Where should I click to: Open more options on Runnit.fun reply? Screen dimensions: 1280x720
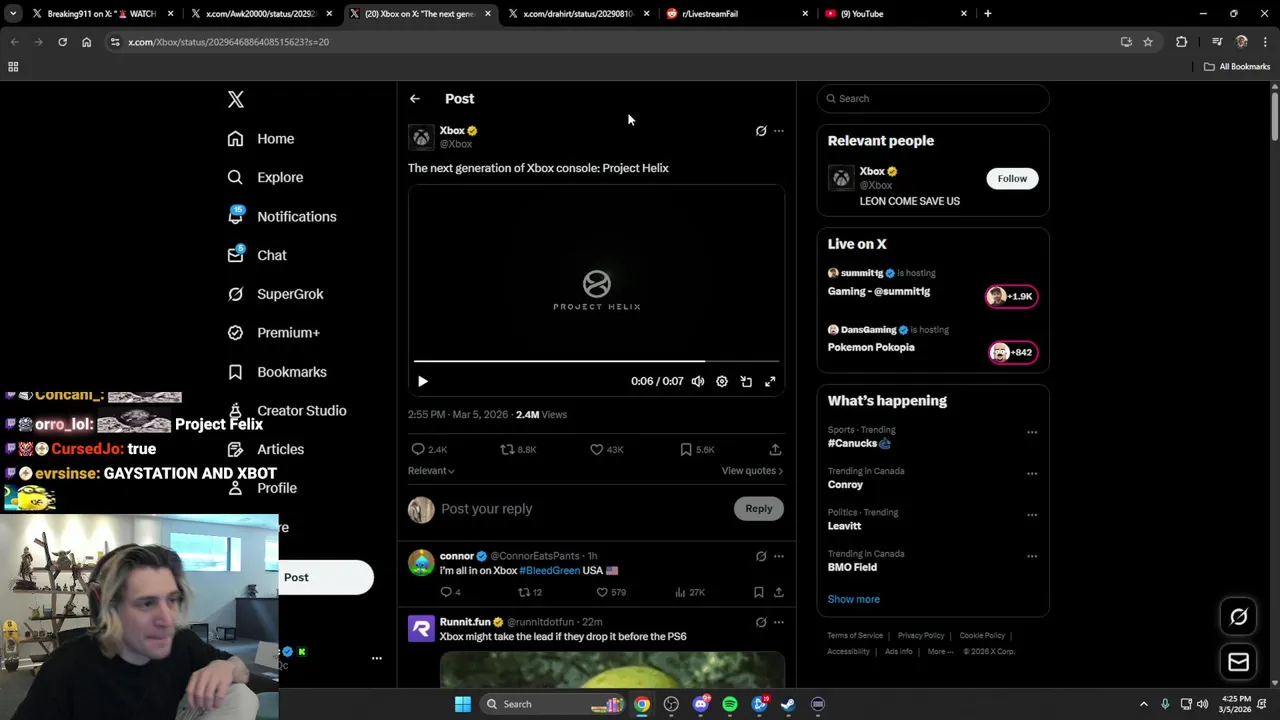coord(779,622)
